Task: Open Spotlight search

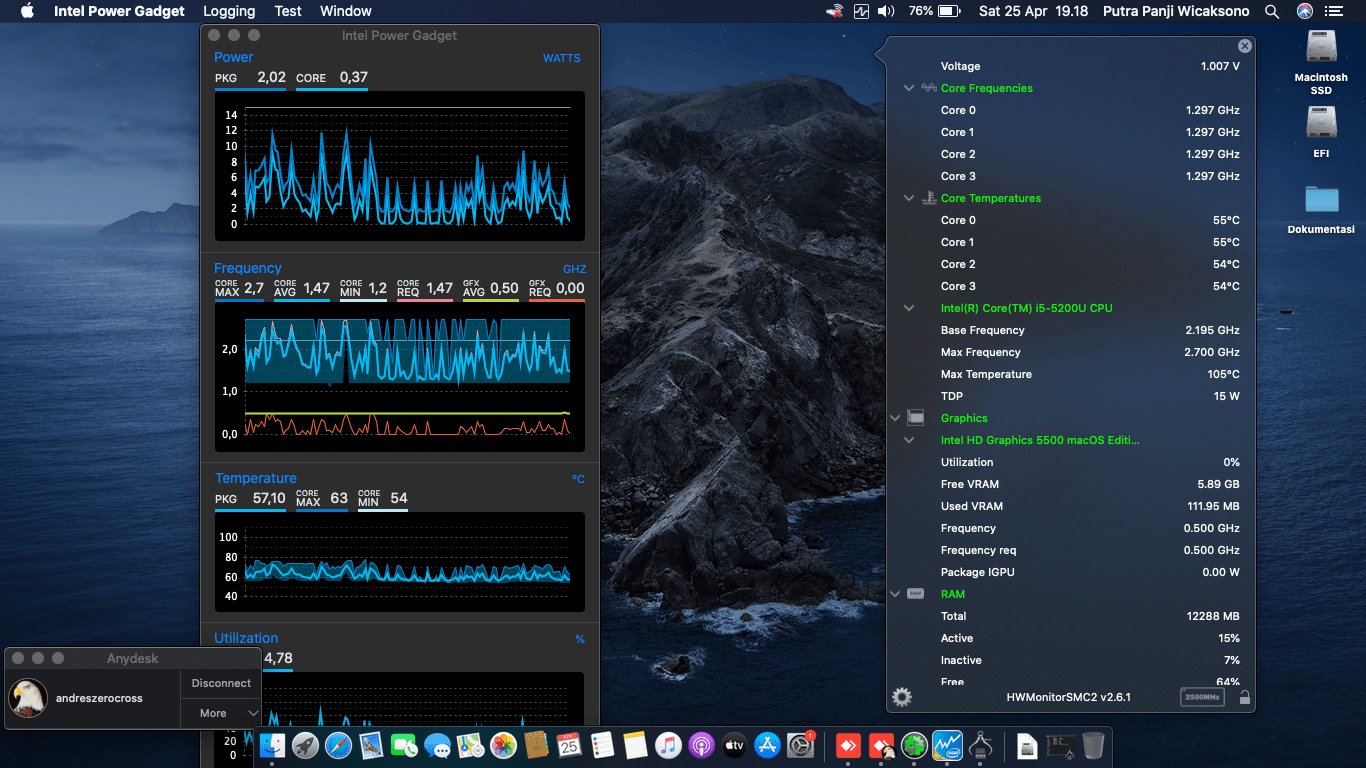Action: 1272,11
